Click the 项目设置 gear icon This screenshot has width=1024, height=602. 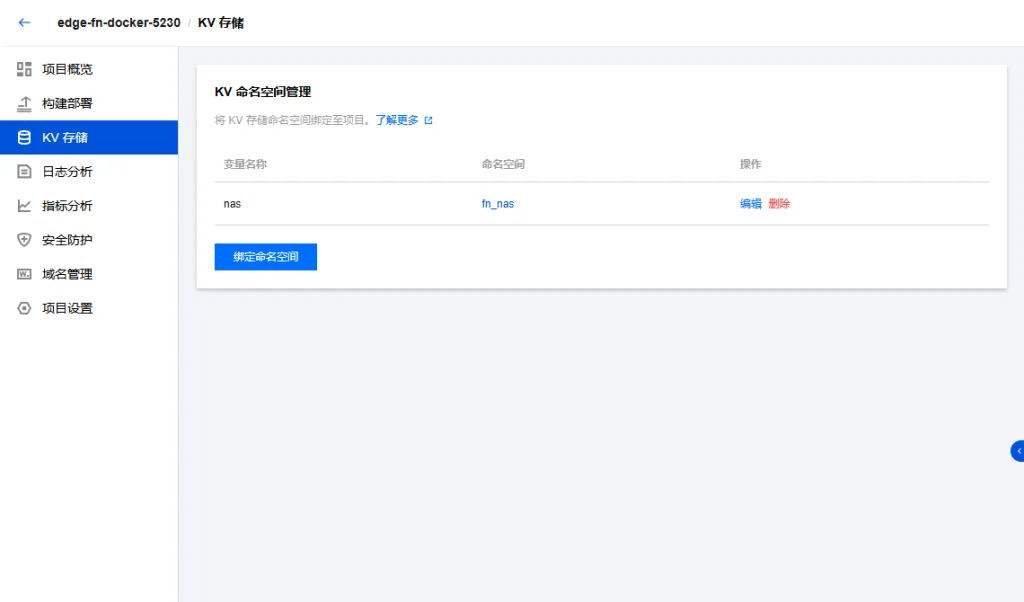click(25, 308)
